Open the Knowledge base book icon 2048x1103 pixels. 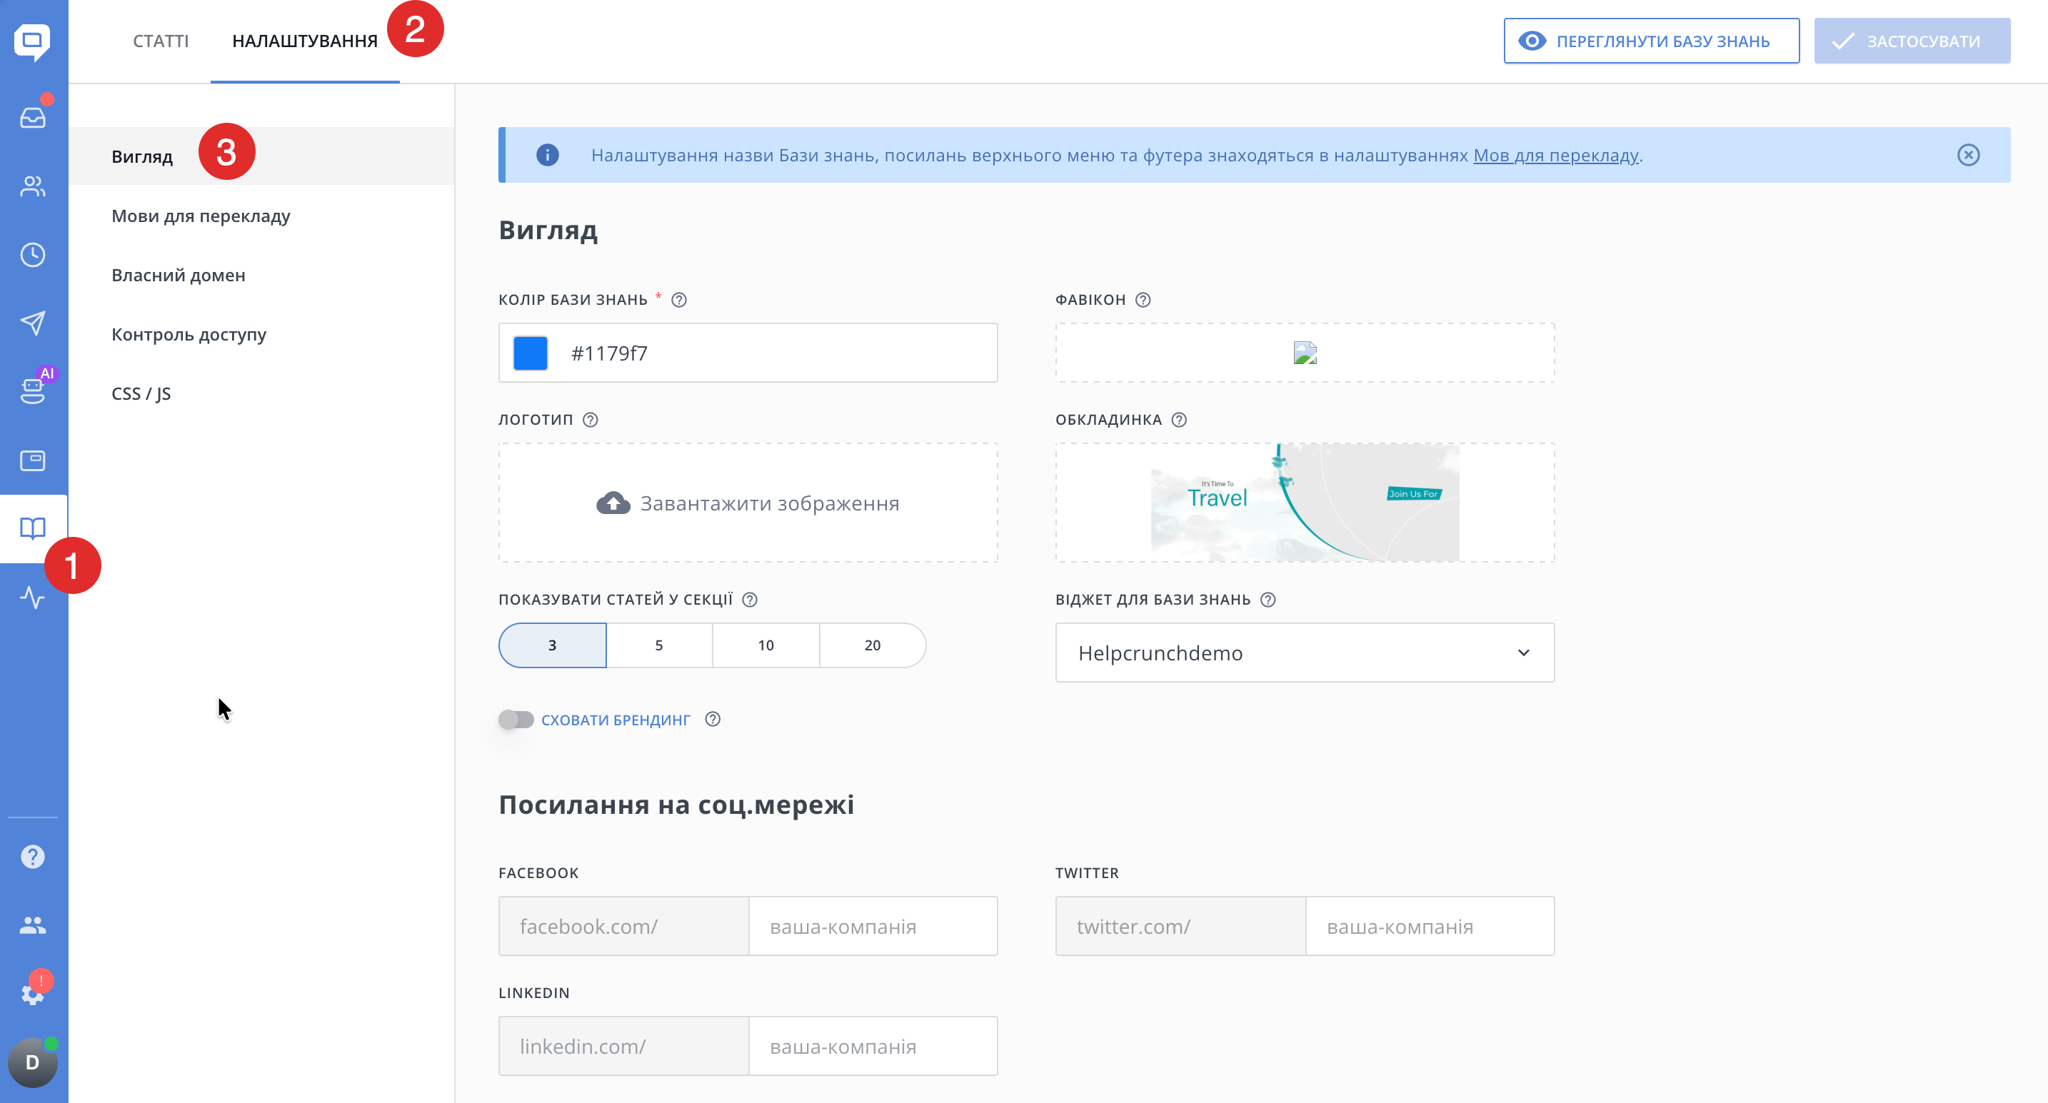(x=33, y=528)
